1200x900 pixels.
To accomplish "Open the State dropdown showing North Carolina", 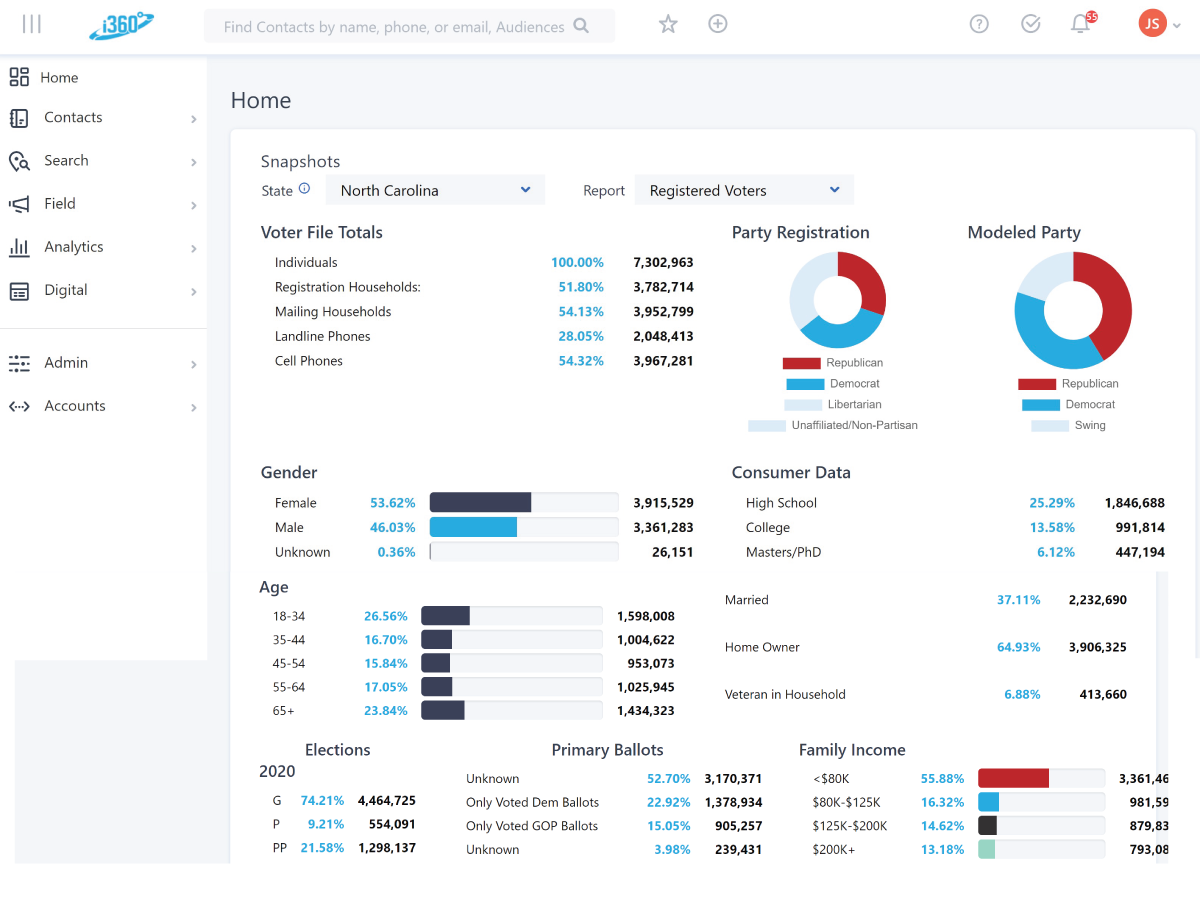I will pos(435,190).
